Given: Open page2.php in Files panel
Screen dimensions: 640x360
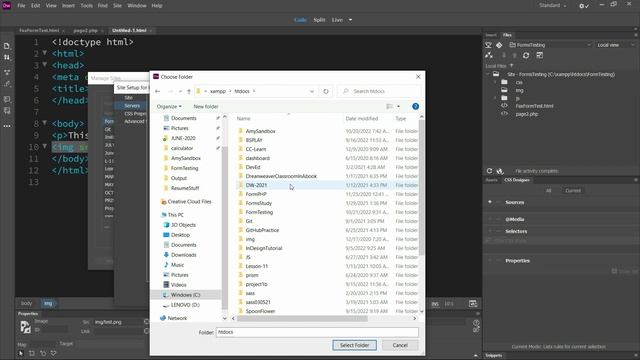Looking at the screenshot, I should coord(527,114).
